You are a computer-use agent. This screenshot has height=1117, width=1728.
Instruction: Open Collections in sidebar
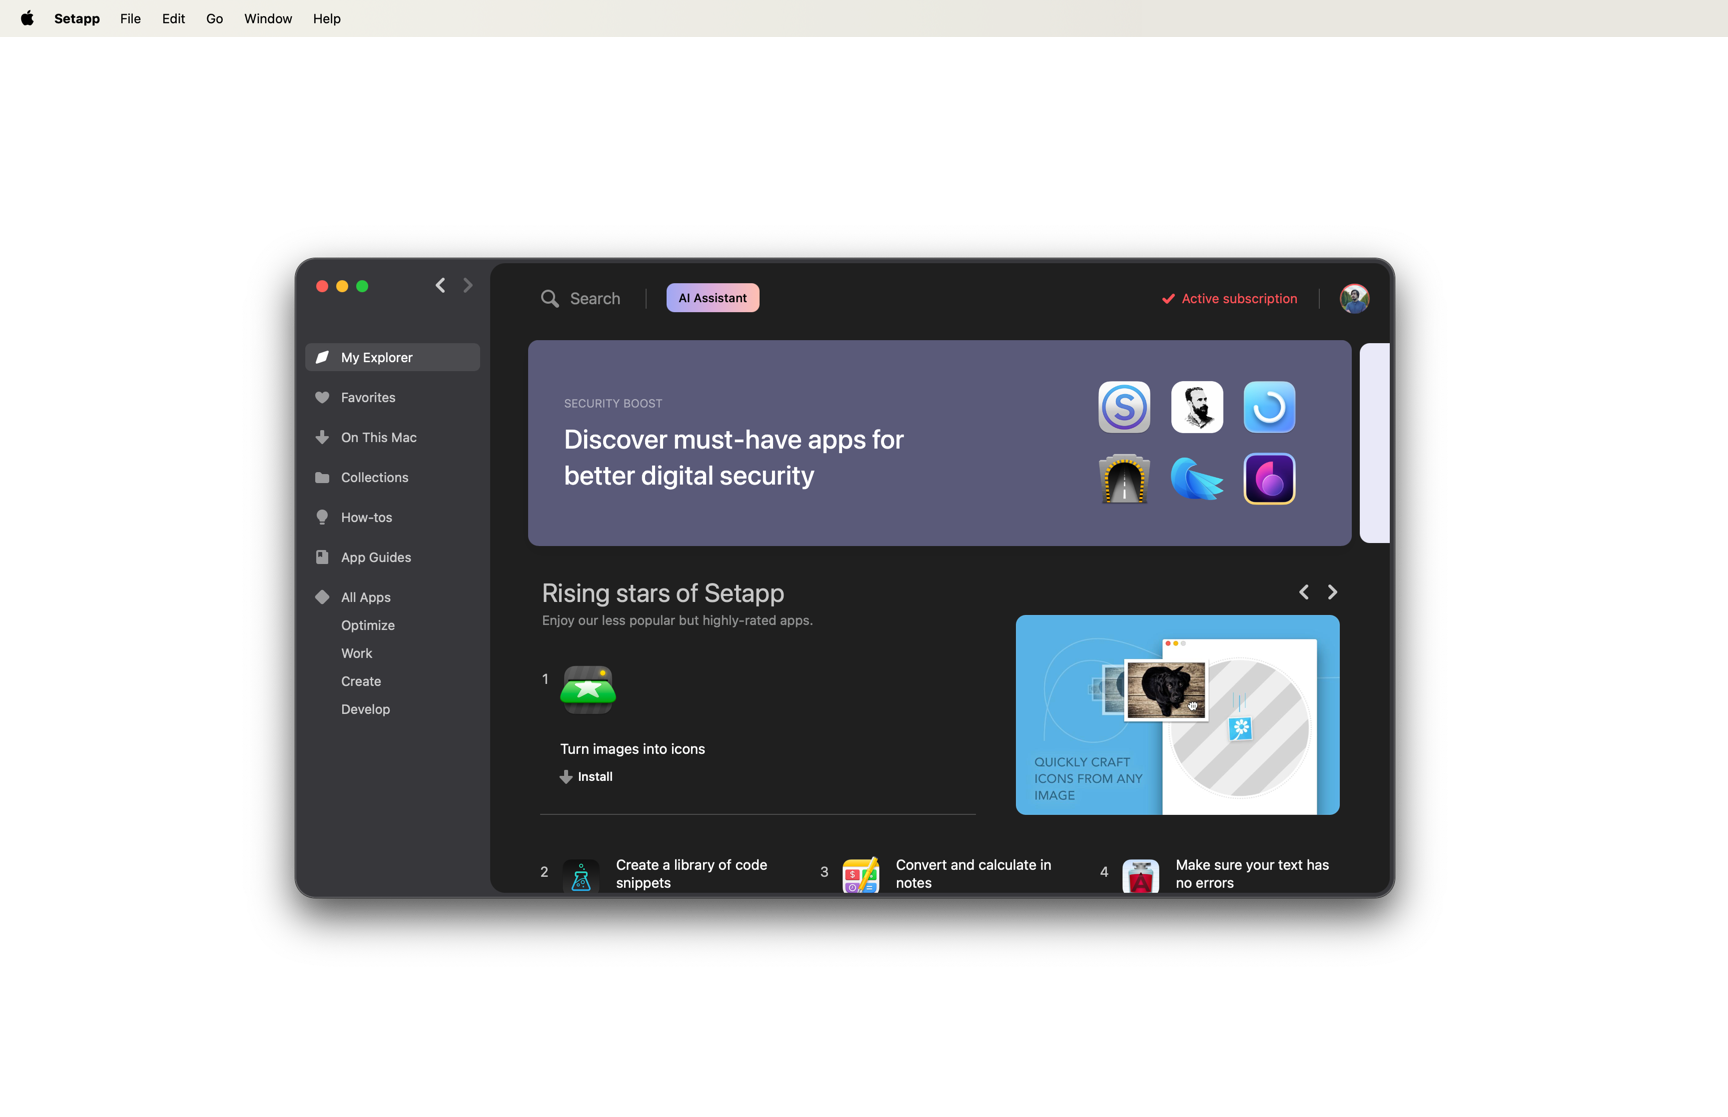(392, 477)
